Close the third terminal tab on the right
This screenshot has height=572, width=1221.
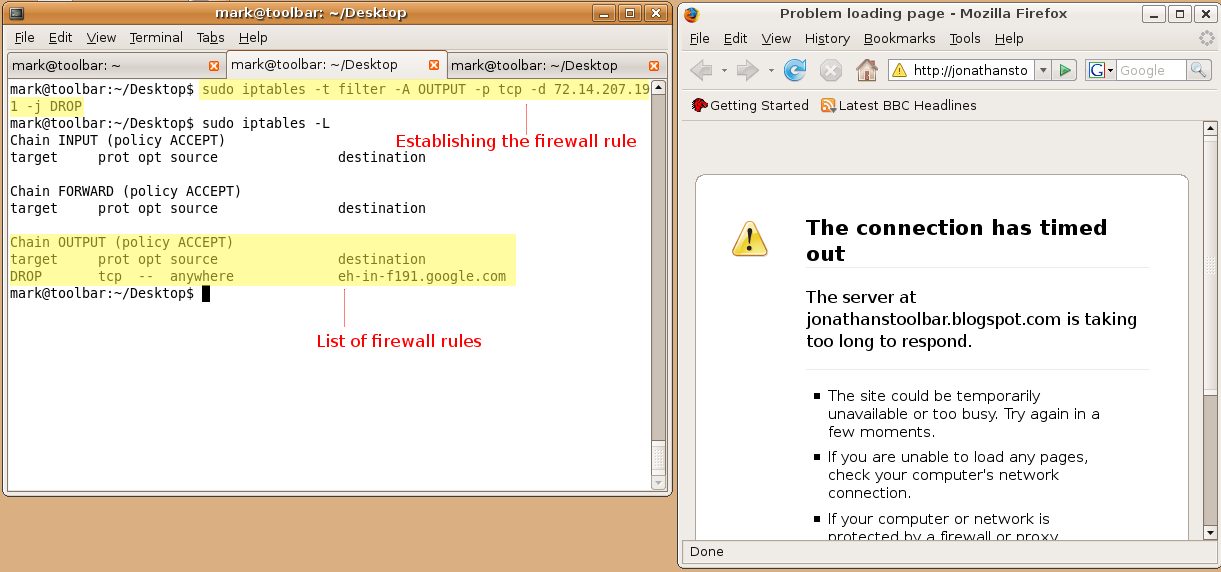(x=655, y=65)
